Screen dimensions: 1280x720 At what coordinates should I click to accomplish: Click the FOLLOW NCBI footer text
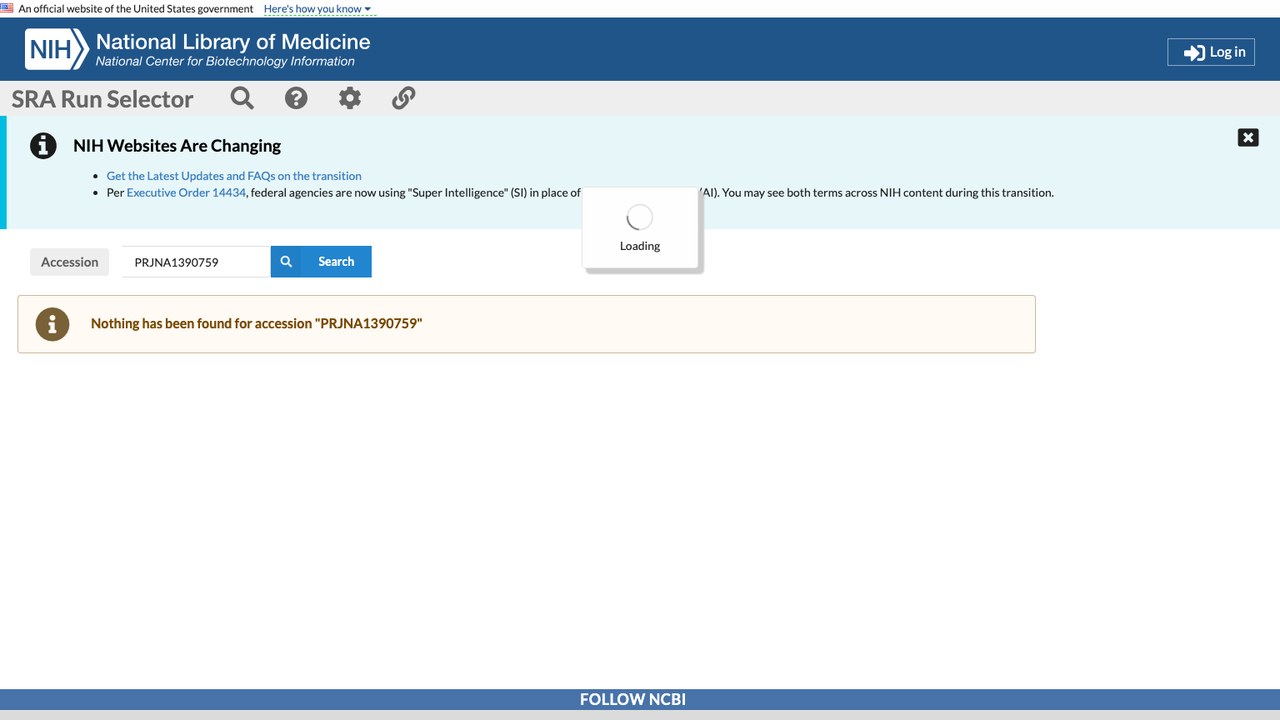coord(633,700)
